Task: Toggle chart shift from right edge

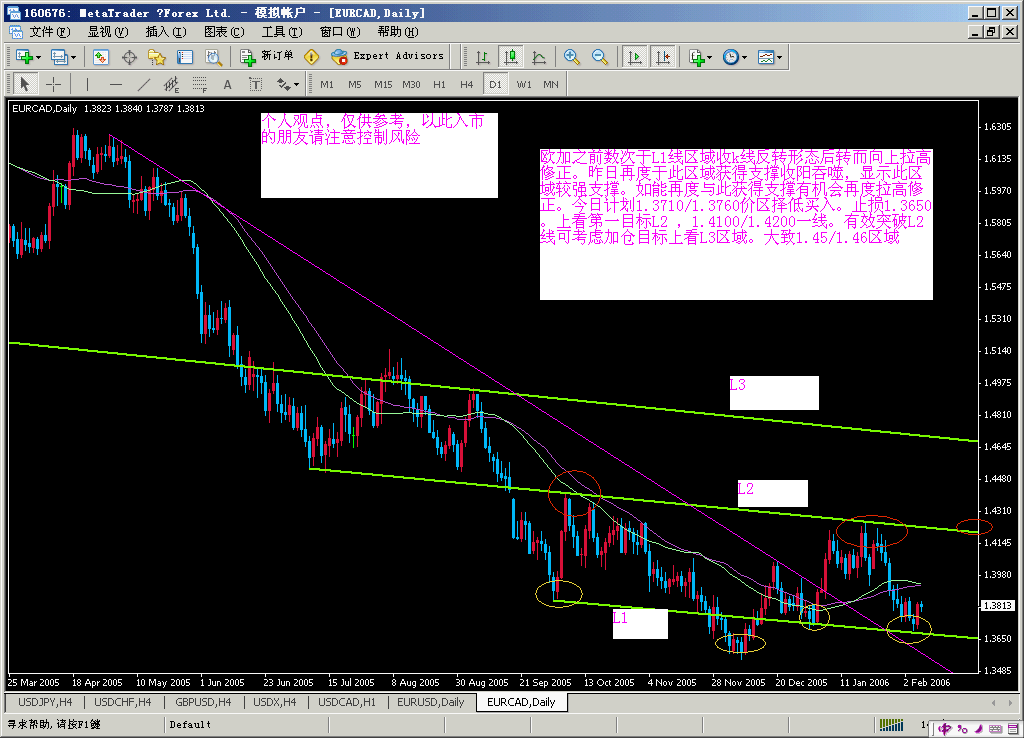Action: click(x=663, y=57)
